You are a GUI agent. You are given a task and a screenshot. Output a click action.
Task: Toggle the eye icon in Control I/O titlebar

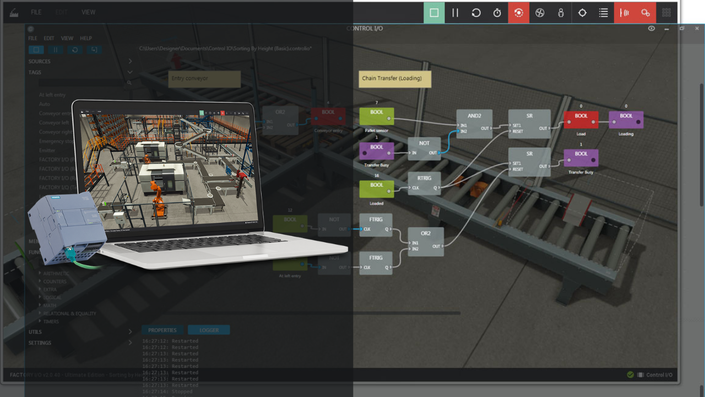651,28
